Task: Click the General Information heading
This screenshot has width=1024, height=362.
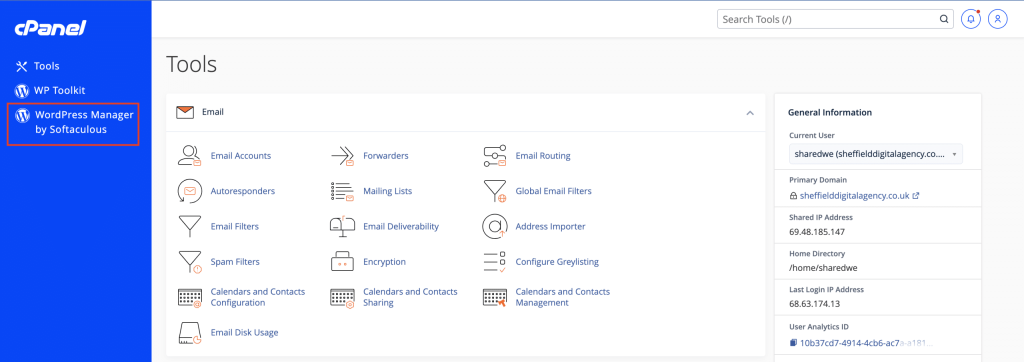Action: click(x=830, y=112)
